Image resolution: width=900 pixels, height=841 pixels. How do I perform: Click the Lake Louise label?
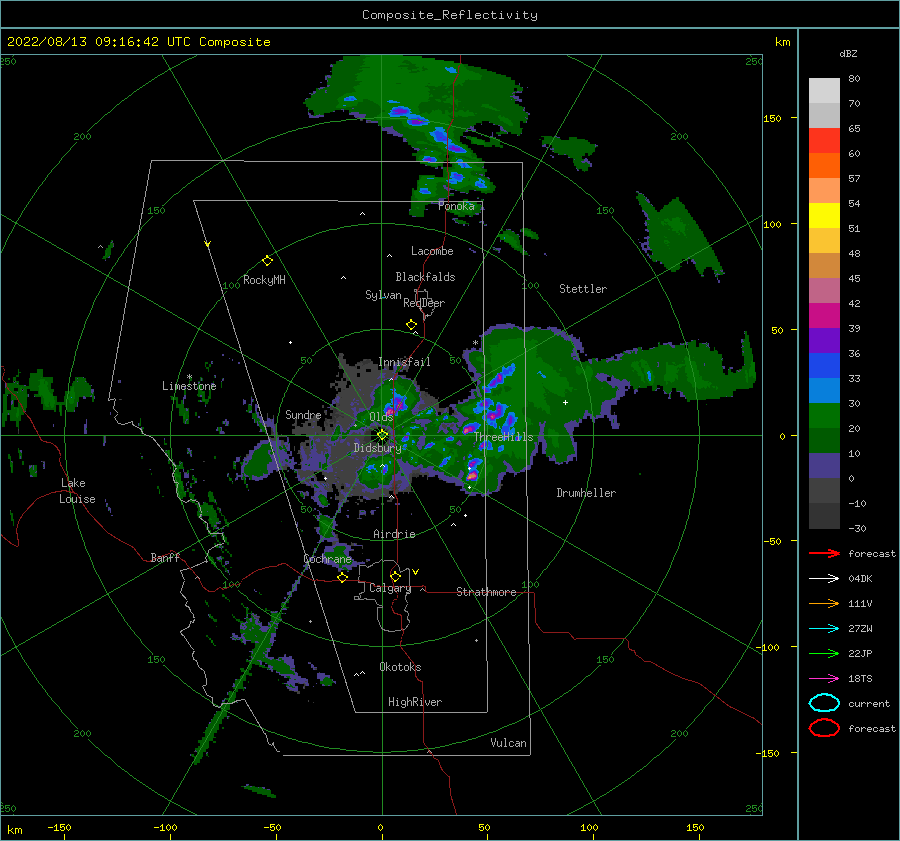(x=77, y=491)
